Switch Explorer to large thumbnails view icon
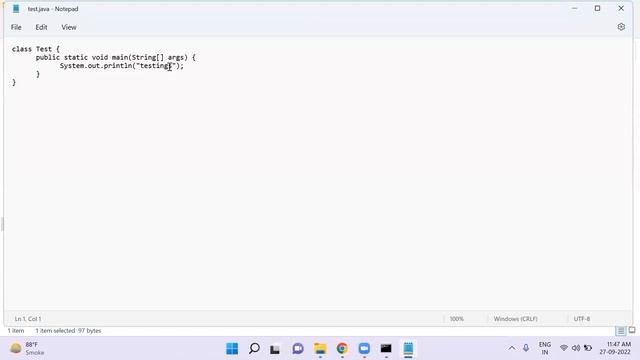 pyautogui.click(x=632, y=330)
